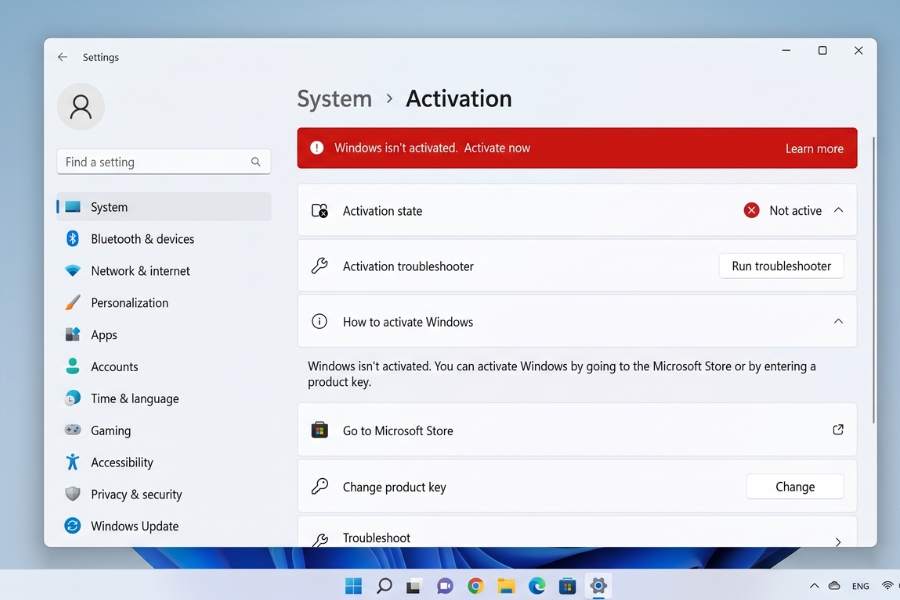The image size is (900, 600).
Task: Focus the Find a setting search box
Action: click(x=164, y=162)
